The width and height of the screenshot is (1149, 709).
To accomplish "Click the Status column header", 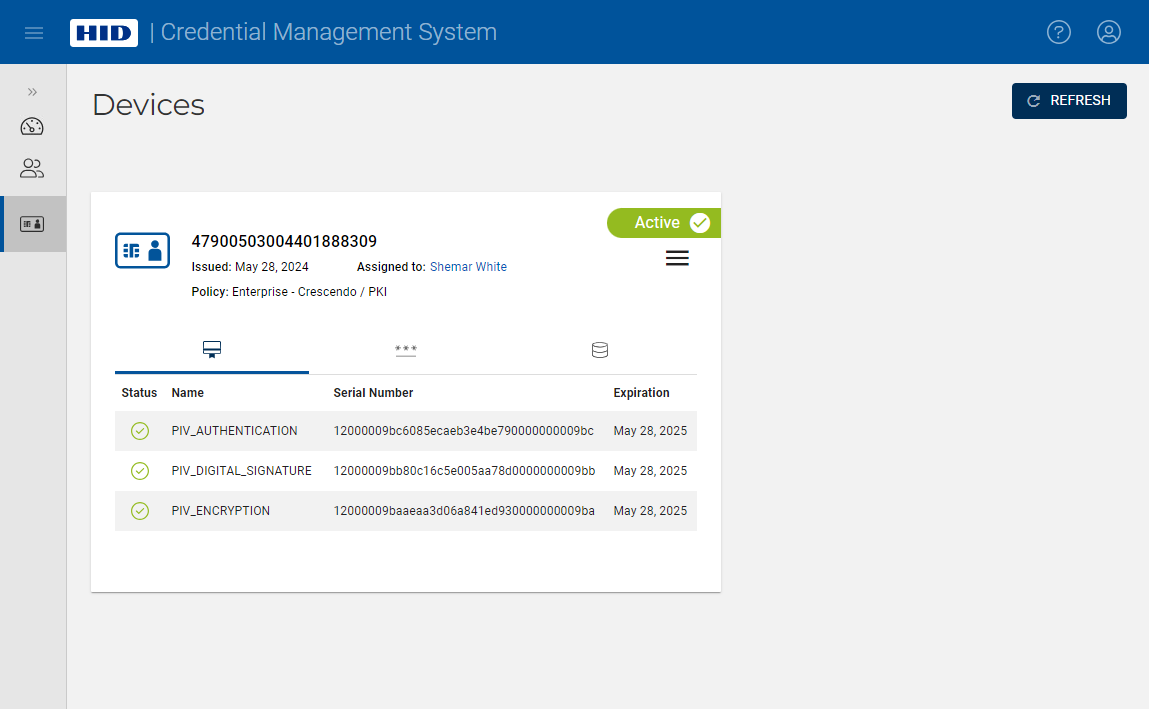I will 139,393.
